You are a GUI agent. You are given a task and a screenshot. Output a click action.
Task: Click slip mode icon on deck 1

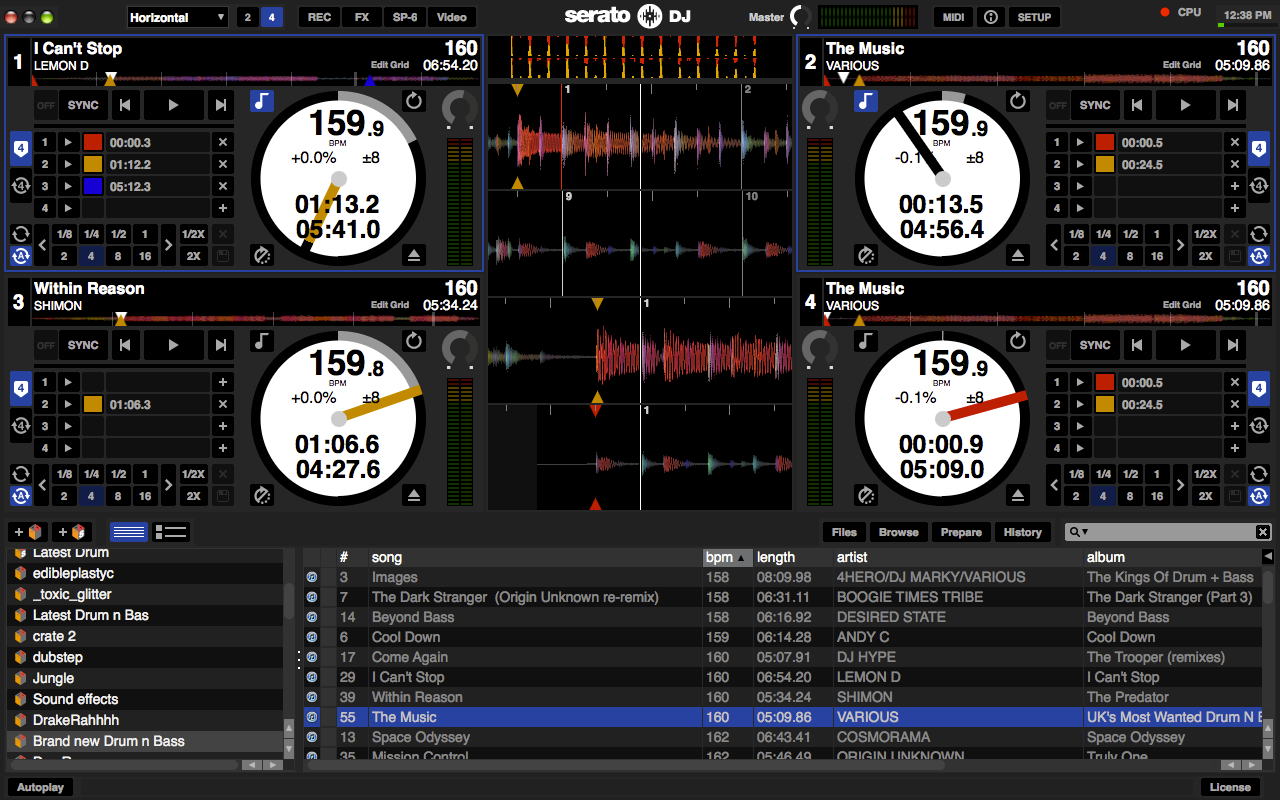[x=261, y=256]
